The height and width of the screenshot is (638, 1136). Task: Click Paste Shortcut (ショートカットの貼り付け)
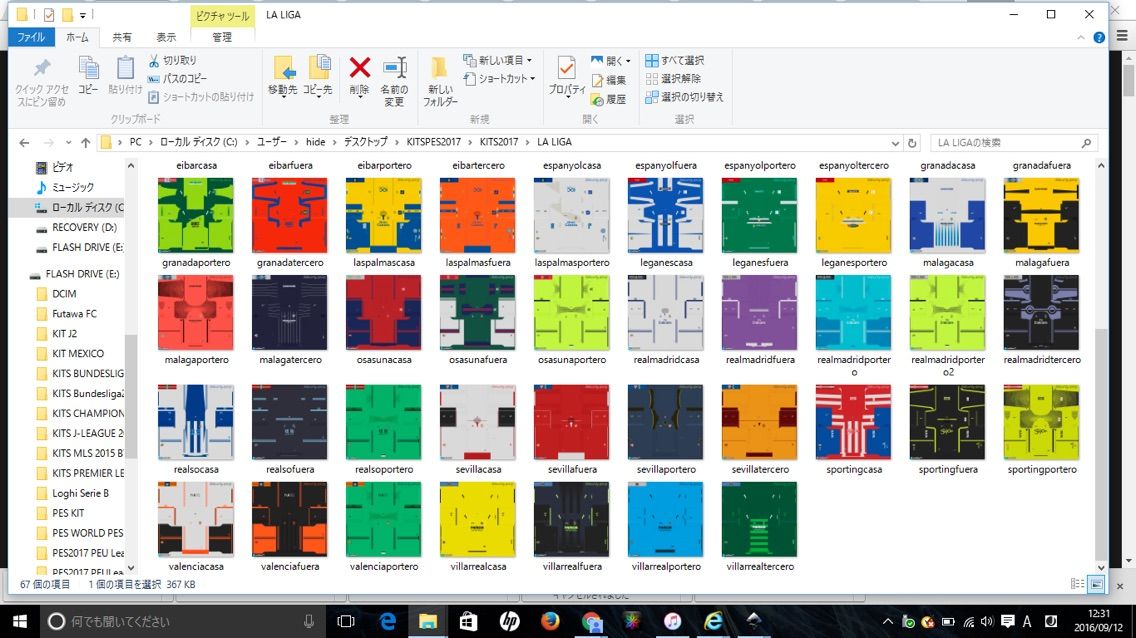(x=201, y=96)
